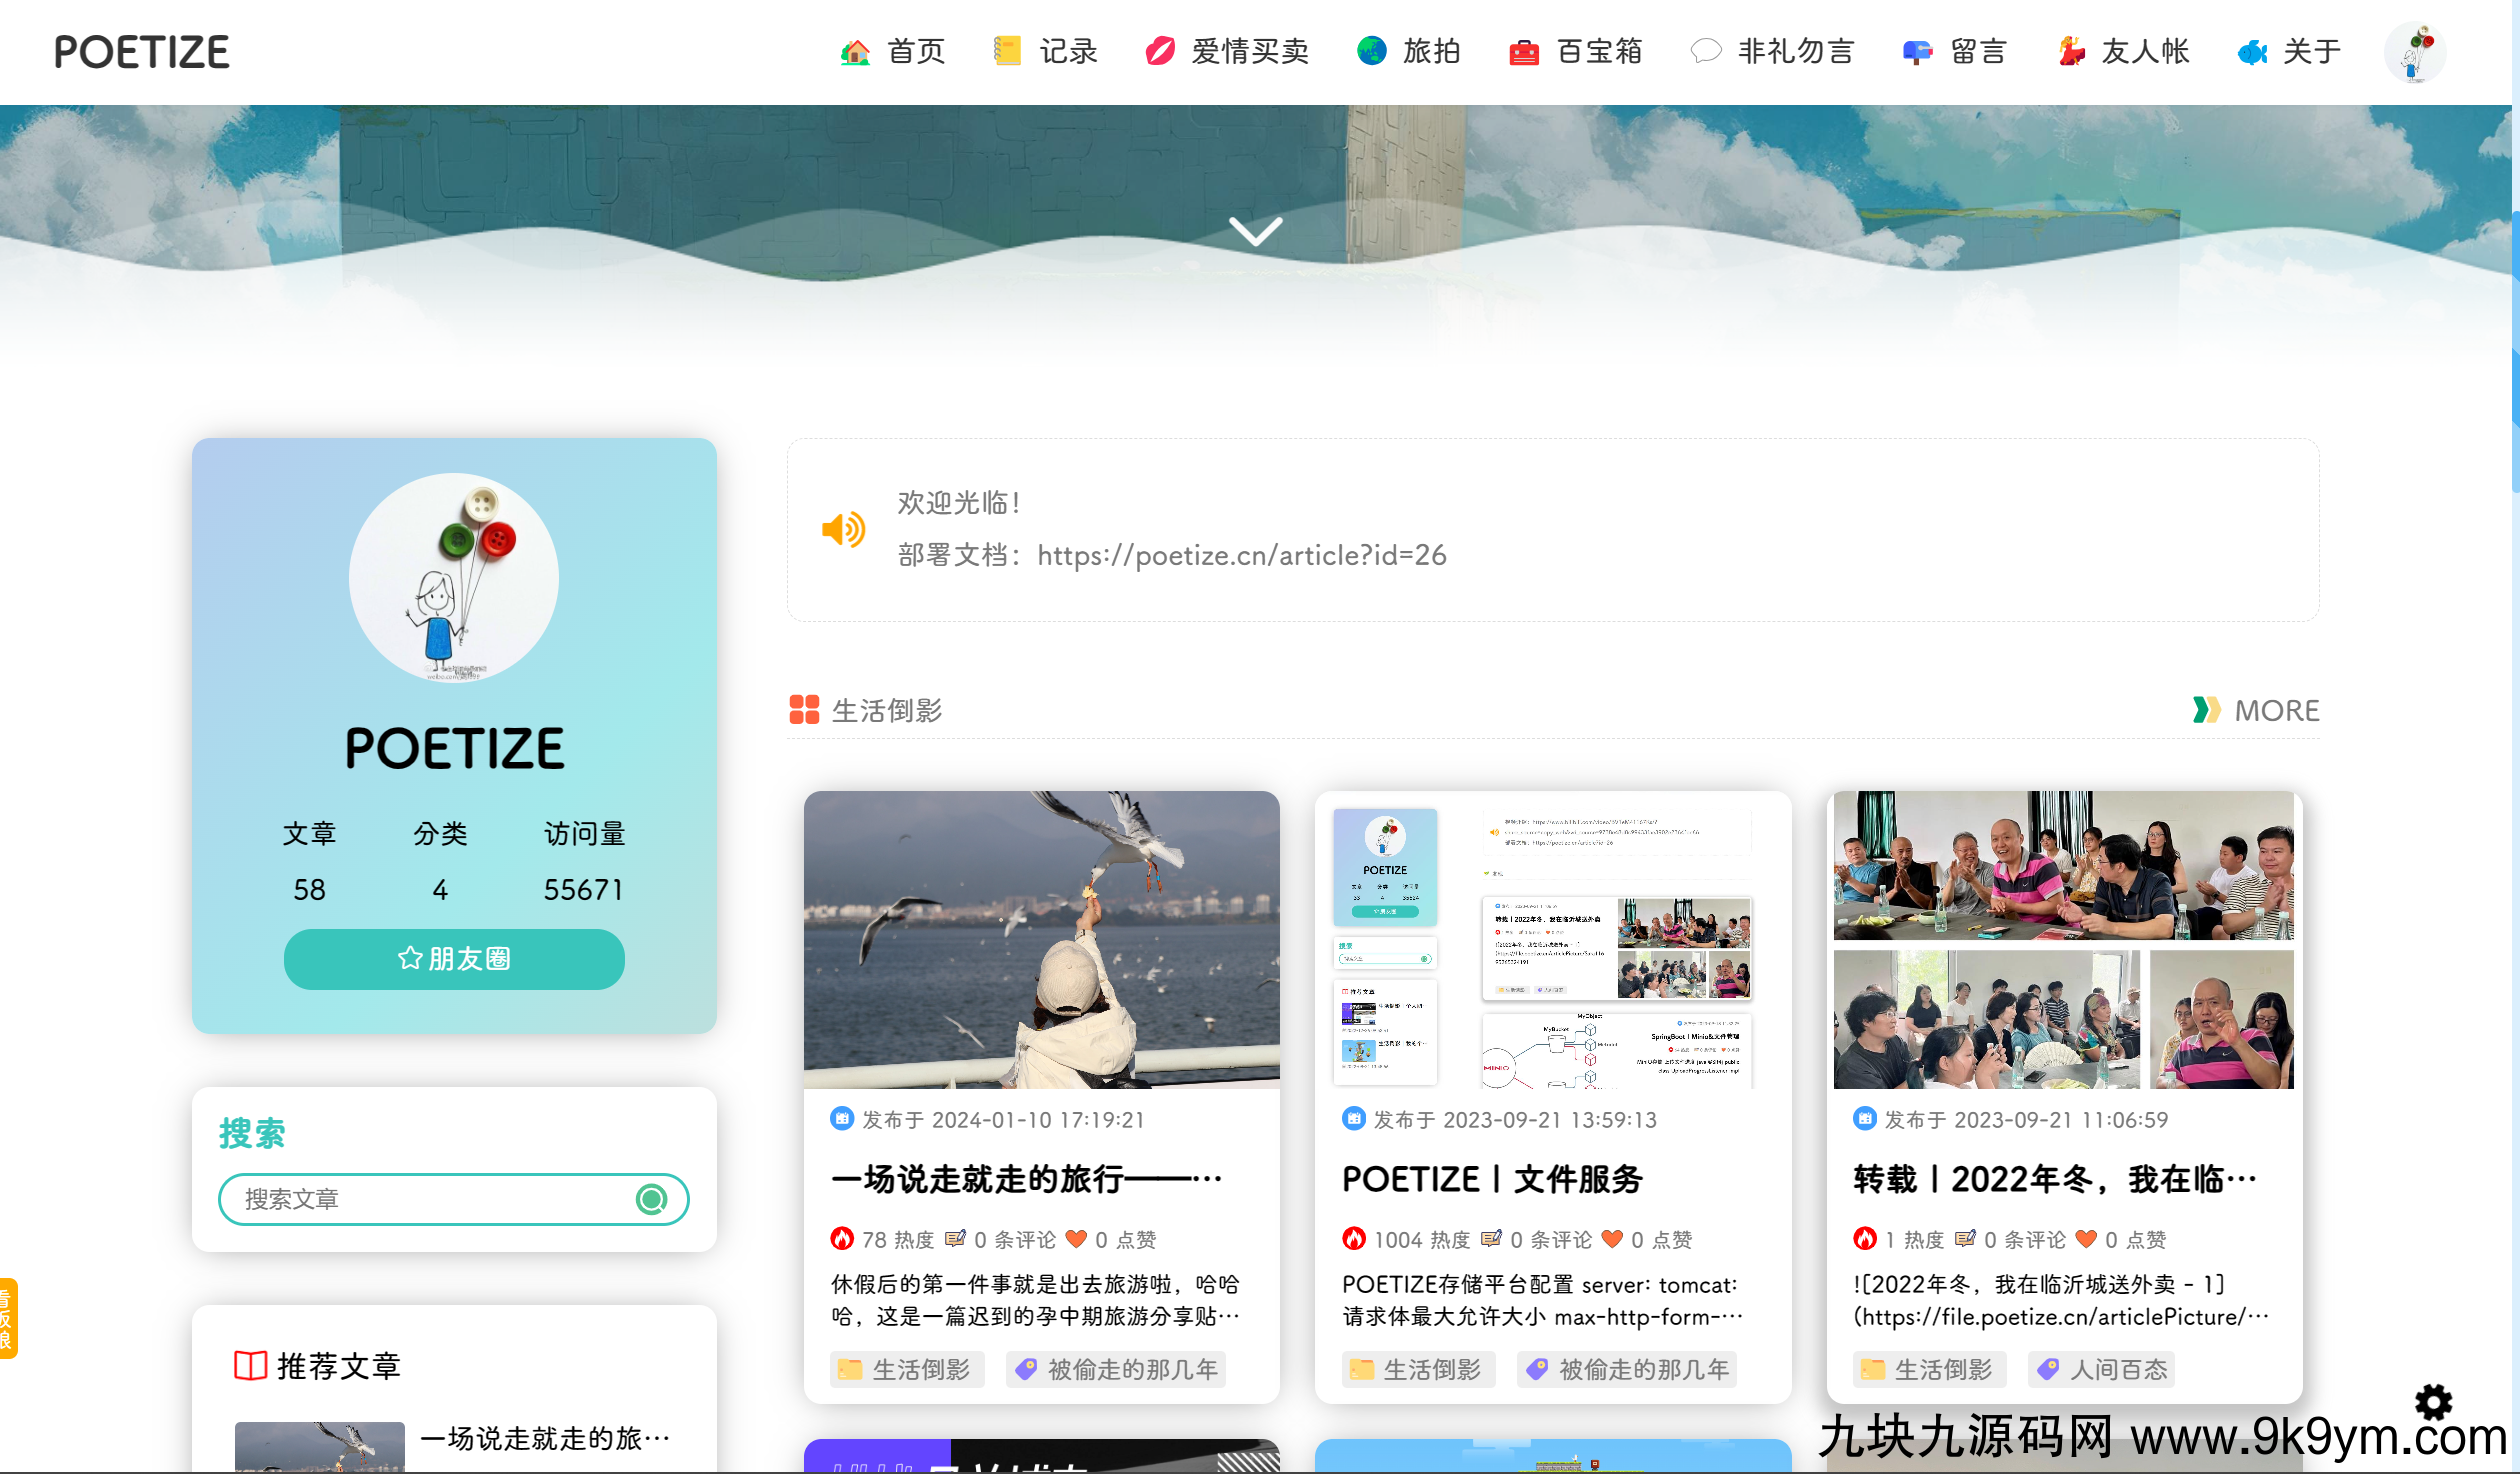Image resolution: width=2520 pixels, height=1474 pixels.
Task: Click the down chevron arrow on banner
Action: [1255, 231]
